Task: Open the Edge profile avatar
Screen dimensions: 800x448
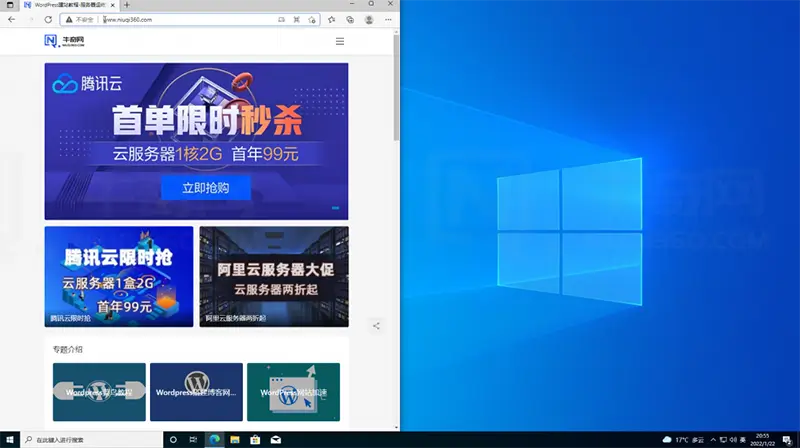Action: click(x=369, y=19)
